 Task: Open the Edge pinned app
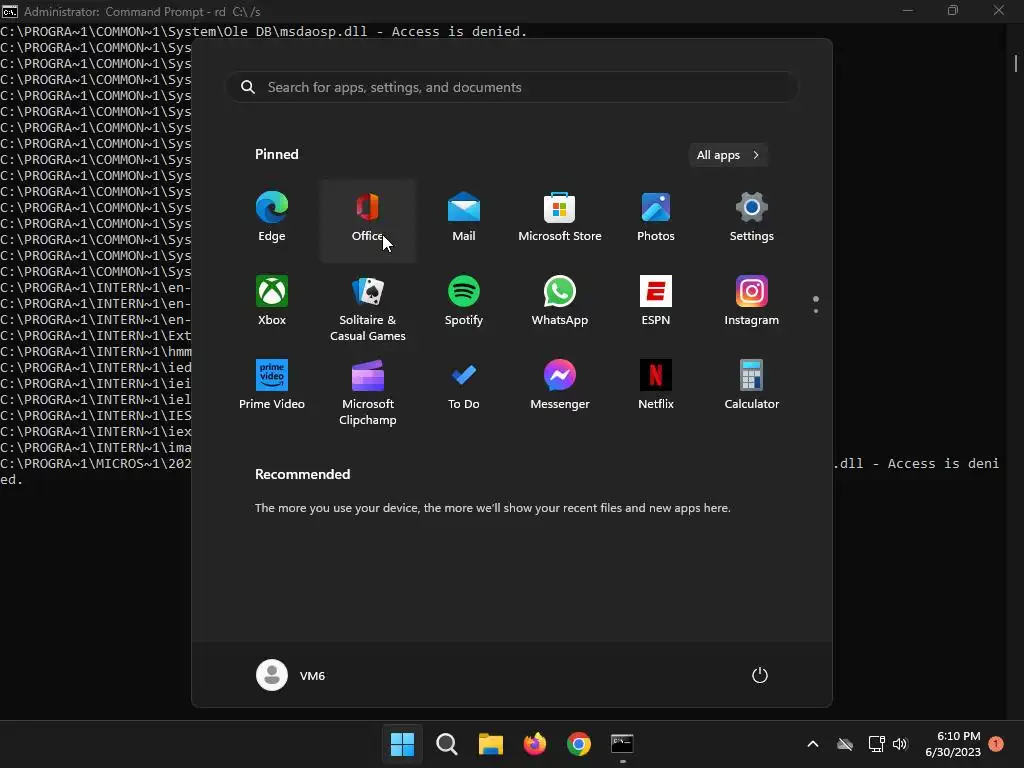pyautogui.click(x=272, y=219)
